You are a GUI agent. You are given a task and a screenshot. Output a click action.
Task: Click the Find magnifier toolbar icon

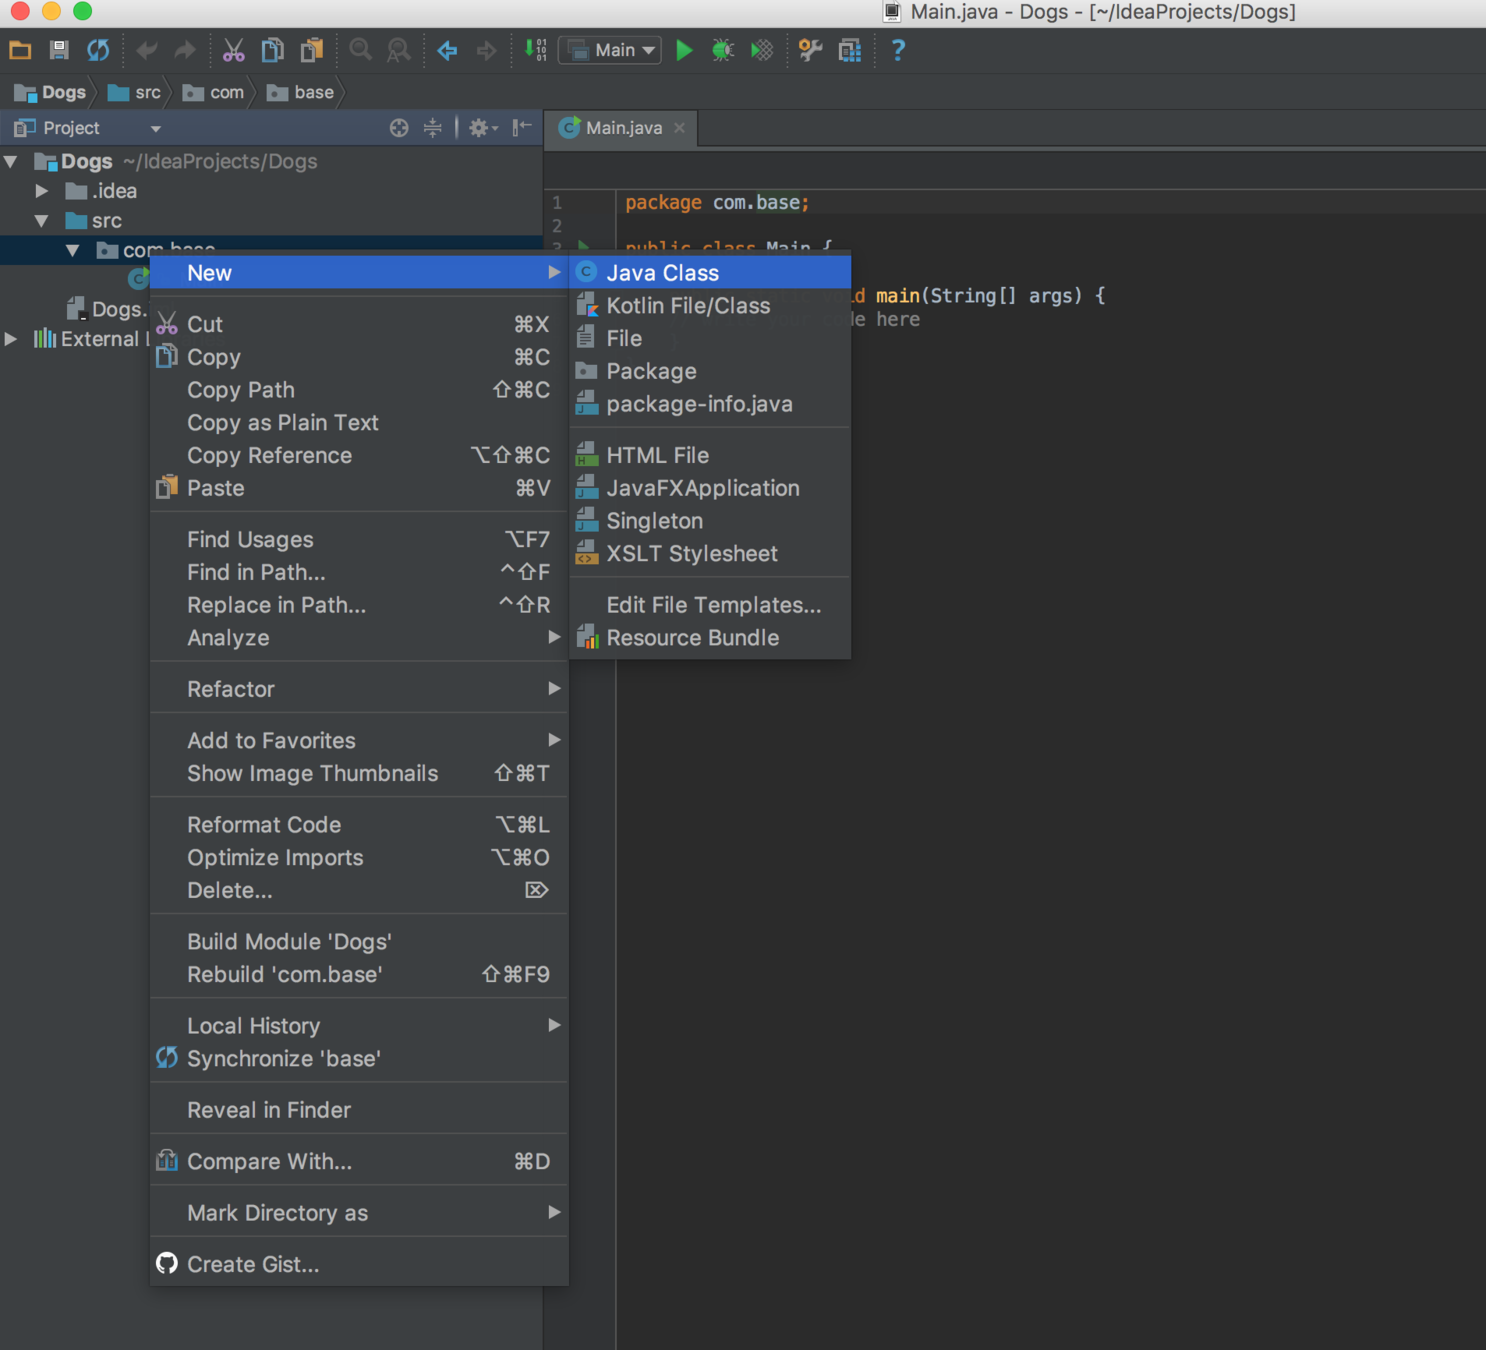coord(361,50)
